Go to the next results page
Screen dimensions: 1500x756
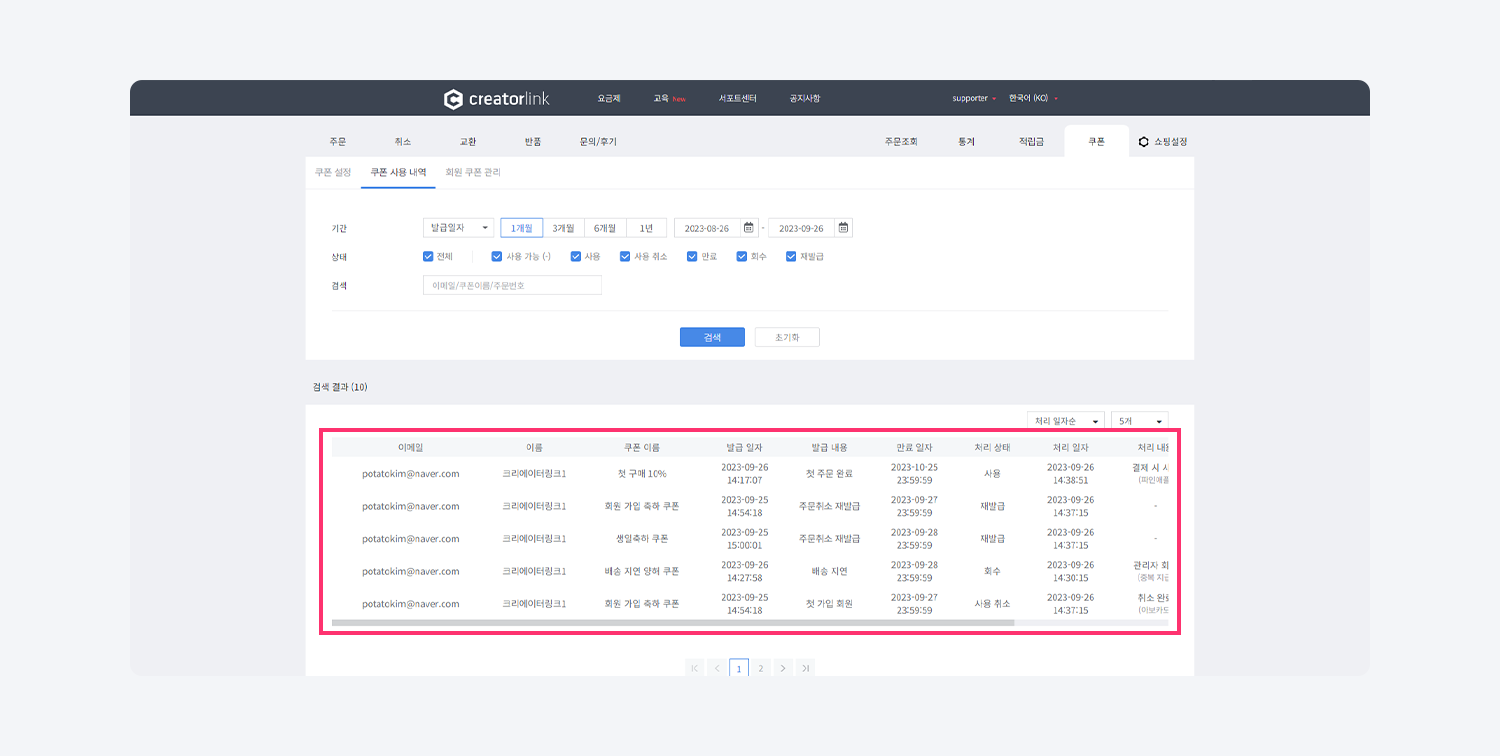click(783, 668)
